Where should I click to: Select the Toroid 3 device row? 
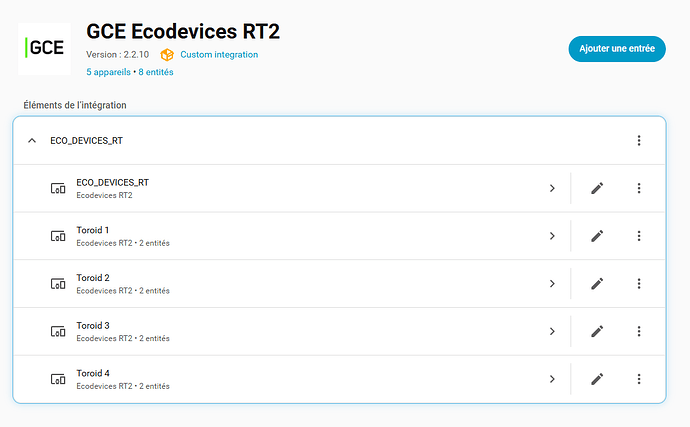(291, 331)
